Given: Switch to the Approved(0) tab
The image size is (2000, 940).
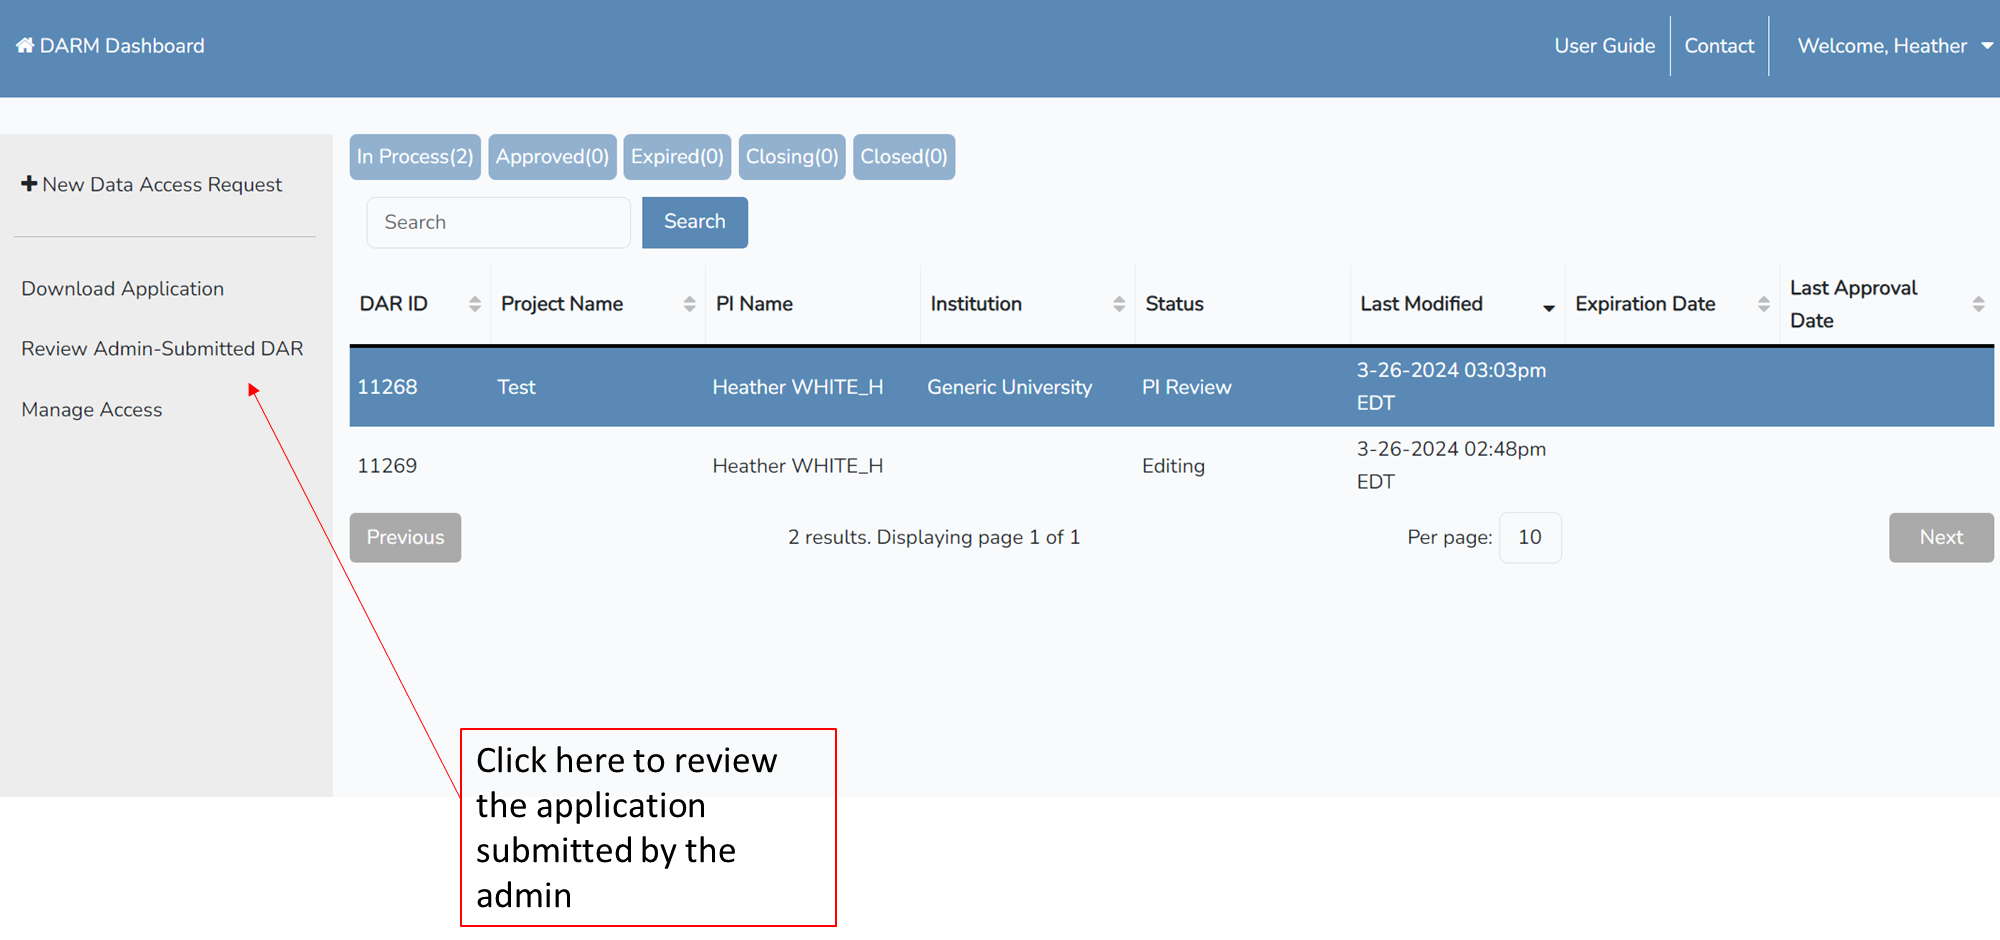Looking at the screenshot, I should 552,157.
